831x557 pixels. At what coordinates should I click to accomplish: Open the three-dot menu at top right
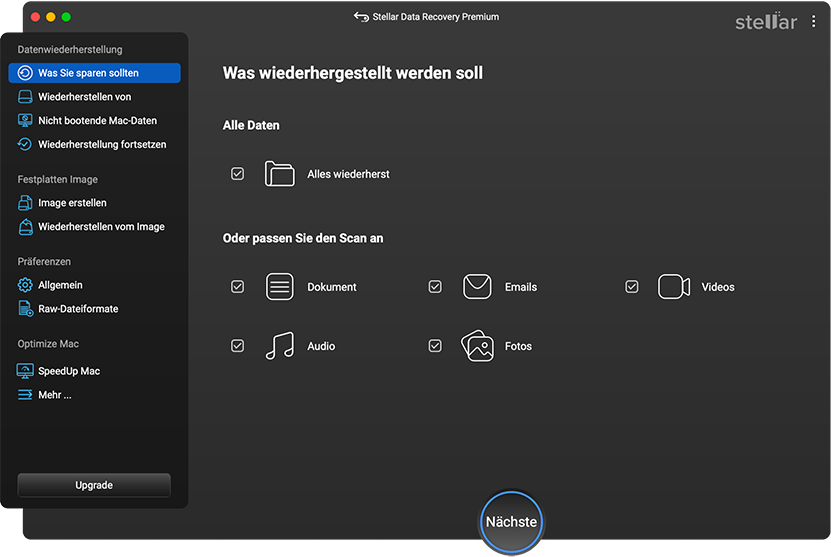(813, 21)
